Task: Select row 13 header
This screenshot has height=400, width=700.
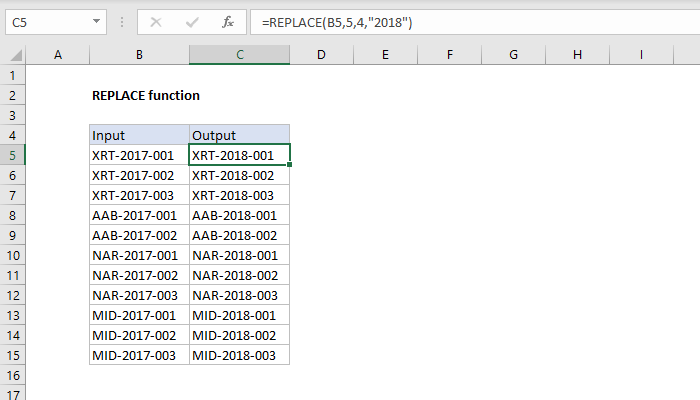Action: coord(12,316)
